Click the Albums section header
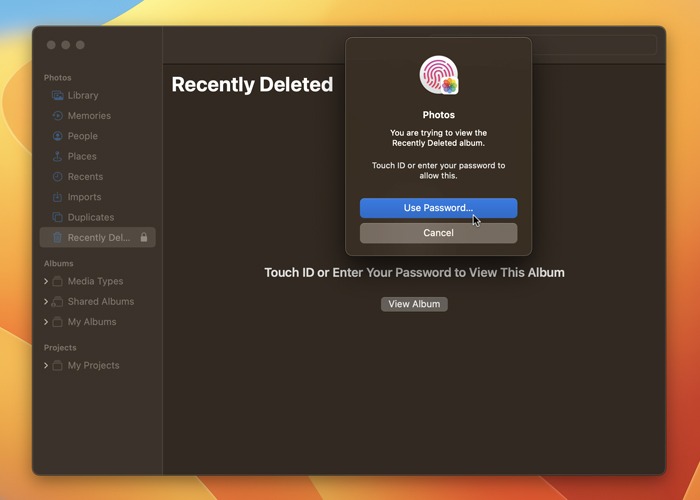 (58, 263)
